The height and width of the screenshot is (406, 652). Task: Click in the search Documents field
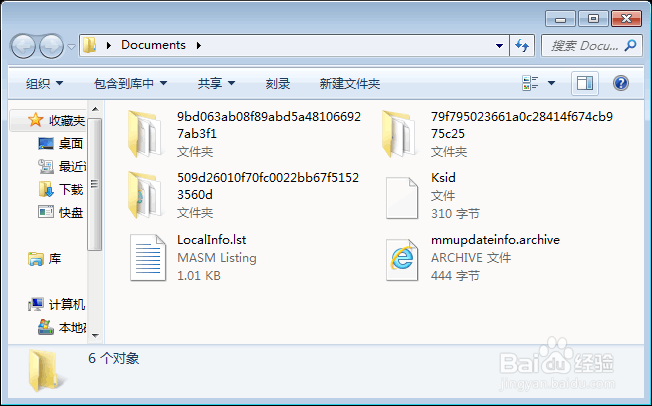[x=584, y=45]
